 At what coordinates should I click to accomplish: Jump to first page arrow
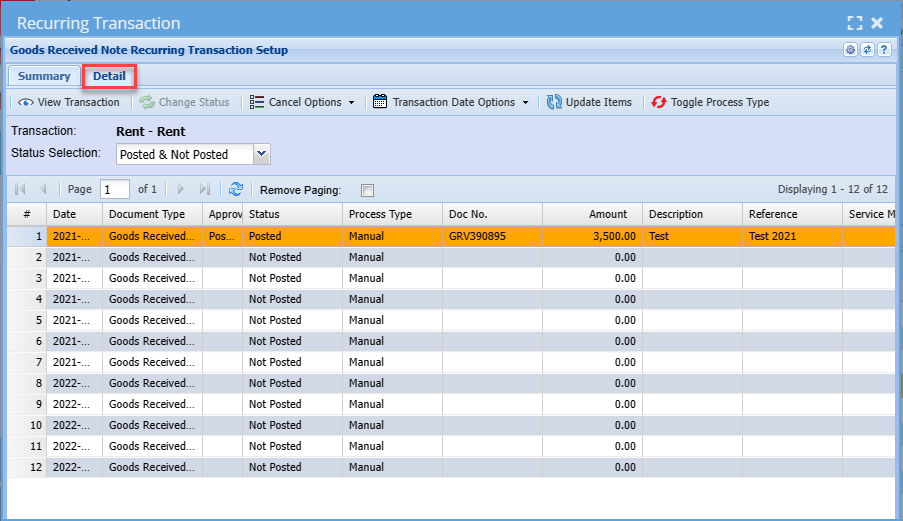click(20, 189)
